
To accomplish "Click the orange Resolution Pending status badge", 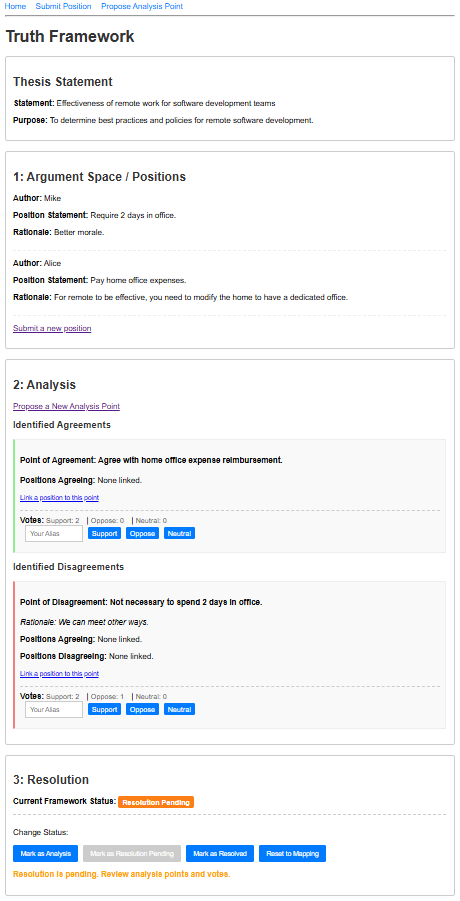I will pos(156,802).
